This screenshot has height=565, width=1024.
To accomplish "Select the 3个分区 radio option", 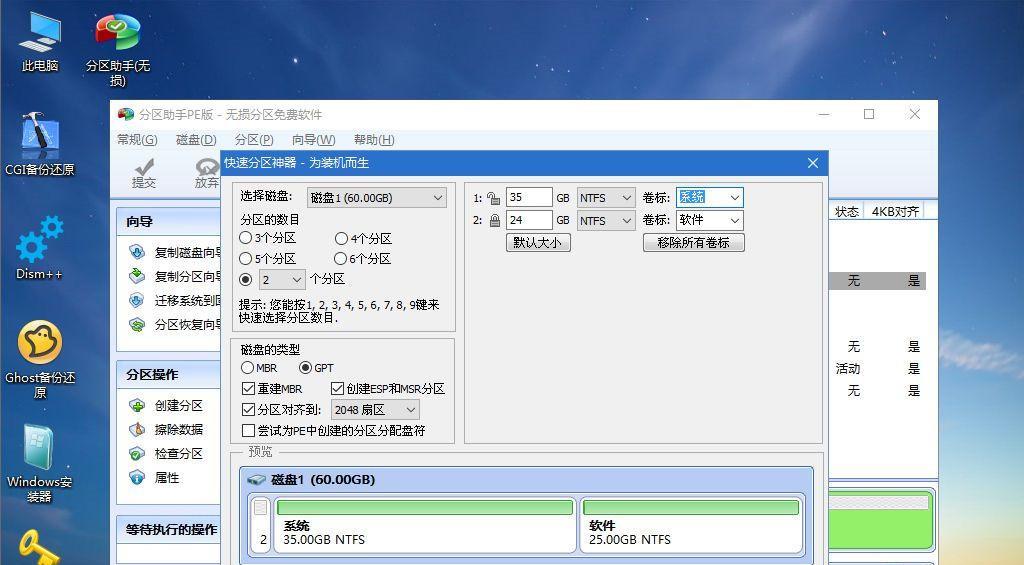I will point(246,238).
